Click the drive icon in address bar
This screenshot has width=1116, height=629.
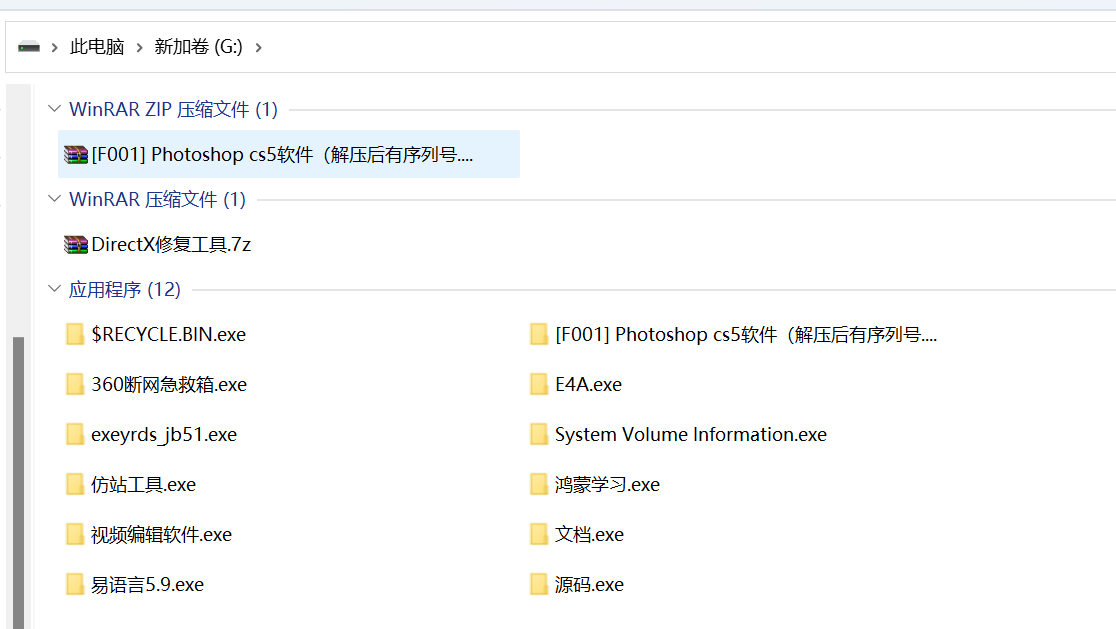pyautogui.click(x=29, y=47)
